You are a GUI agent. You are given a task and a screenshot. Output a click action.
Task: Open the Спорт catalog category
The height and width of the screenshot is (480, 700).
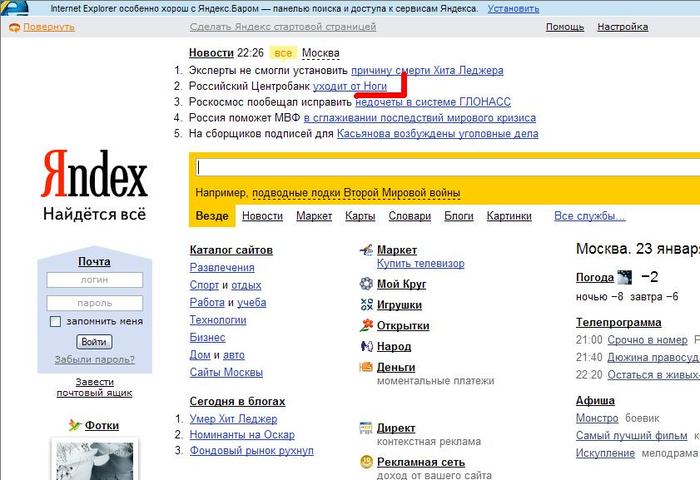click(204, 285)
